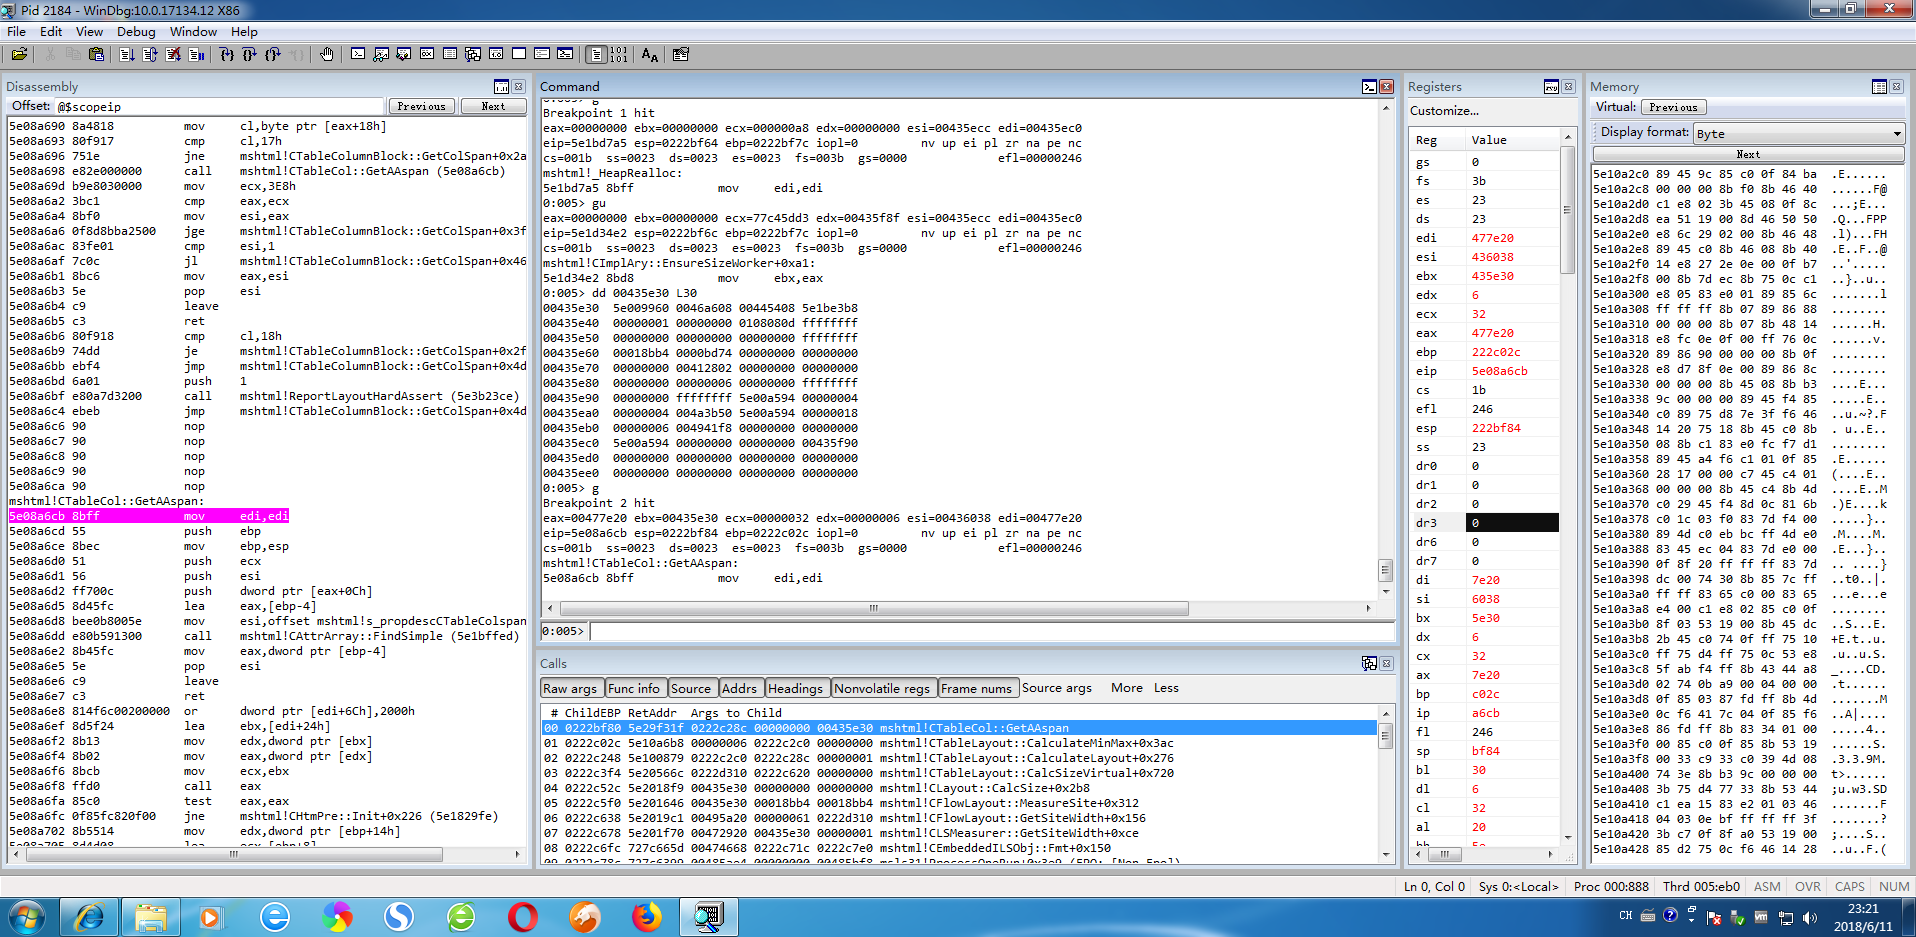This screenshot has width=1916, height=937.
Task: Click the Restart debugging toolbar icon
Action: coord(150,54)
